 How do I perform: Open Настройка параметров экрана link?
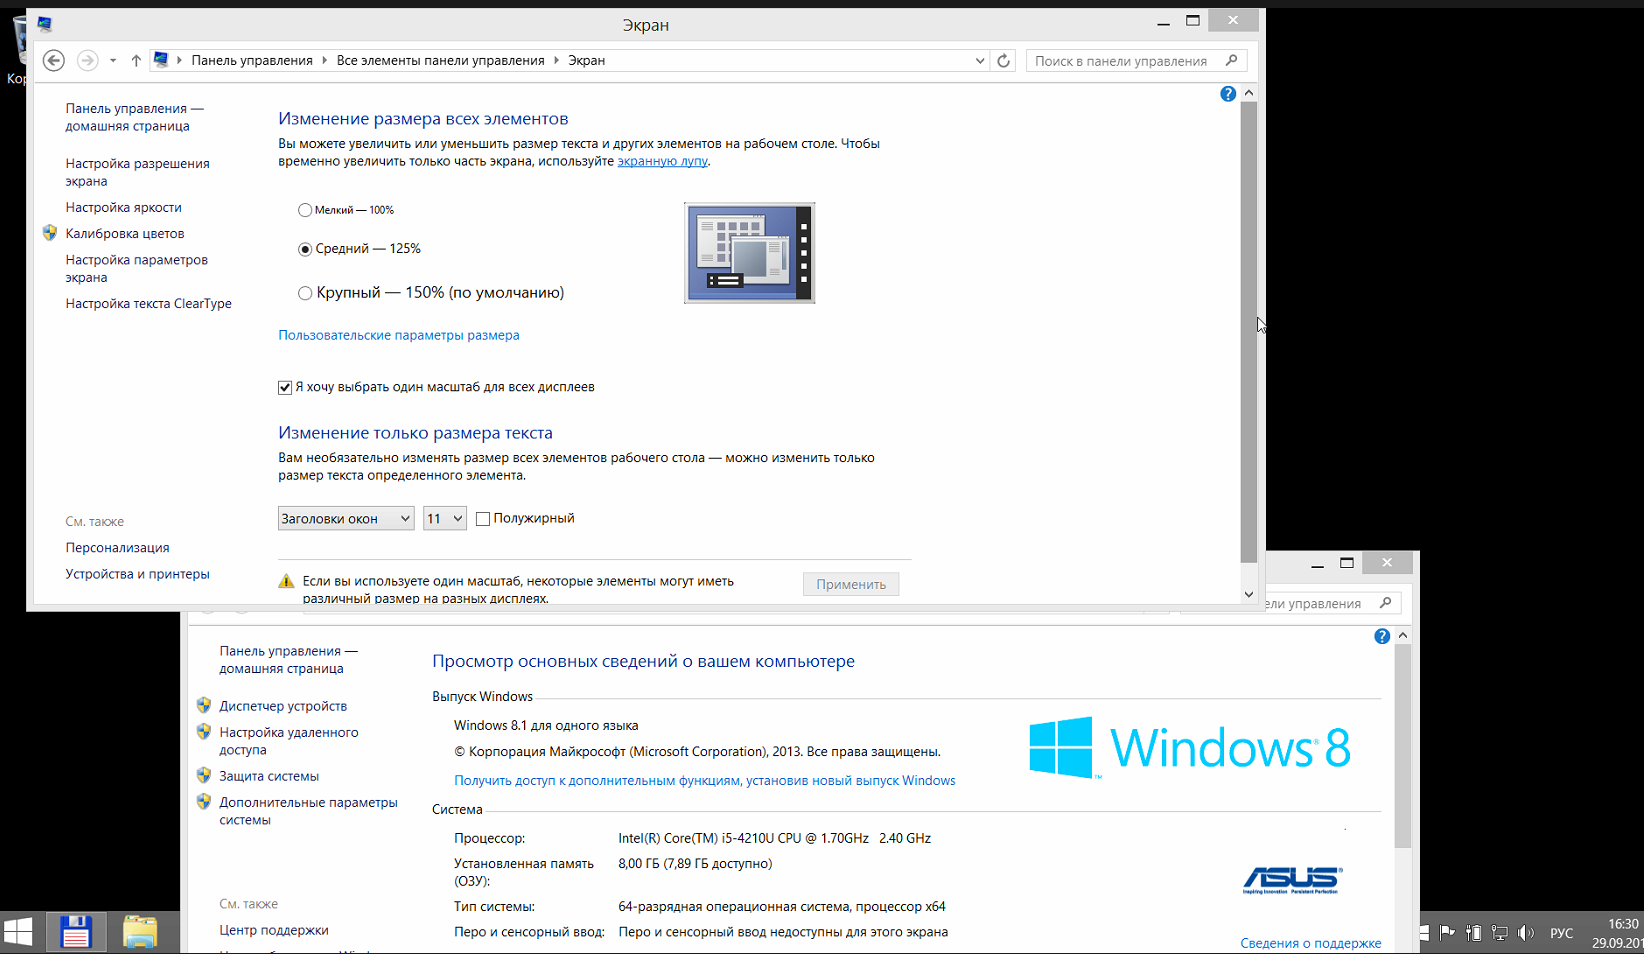pyautogui.click(x=137, y=268)
